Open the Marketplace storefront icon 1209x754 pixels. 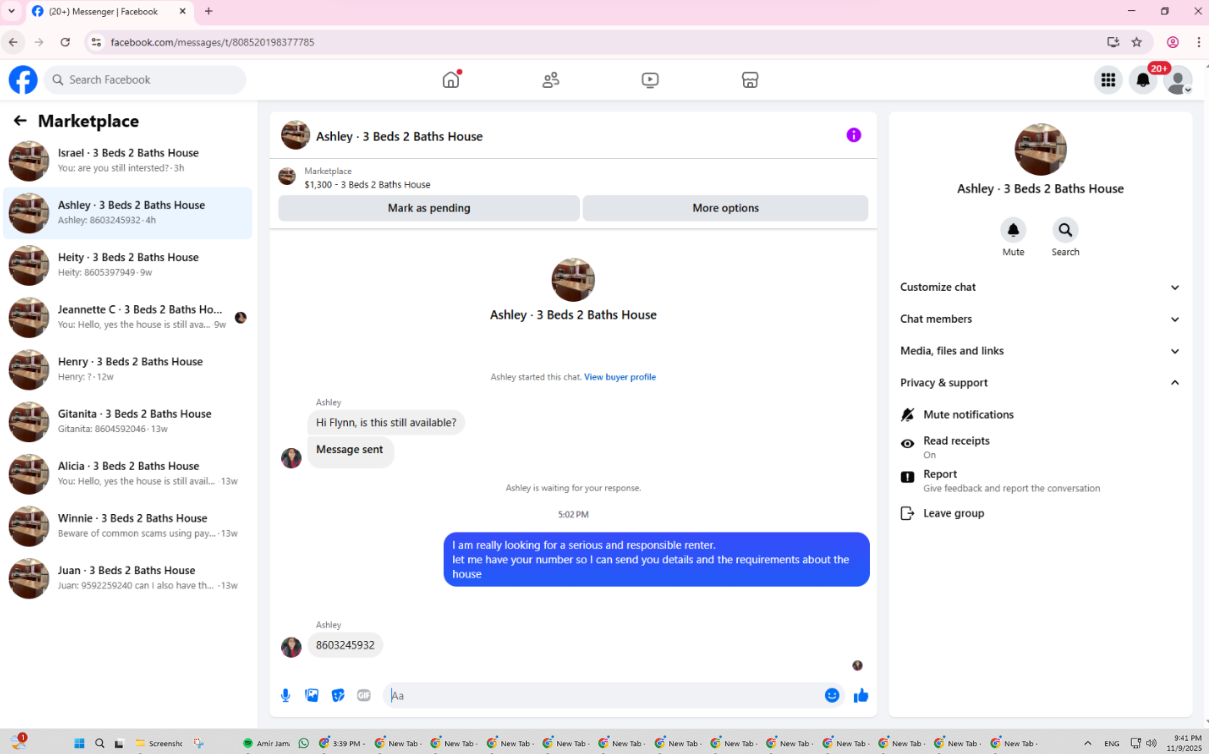coord(750,80)
